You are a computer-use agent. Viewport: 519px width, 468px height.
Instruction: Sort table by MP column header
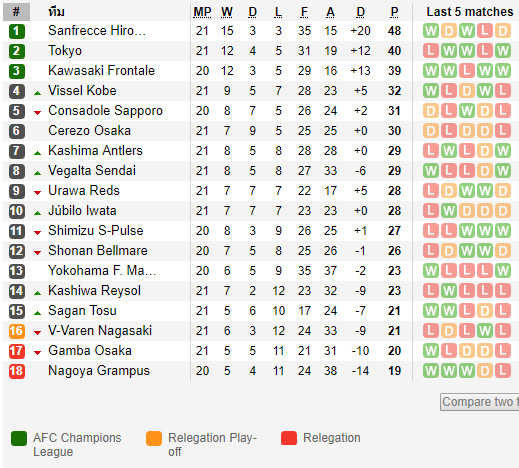pyautogui.click(x=202, y=12)
